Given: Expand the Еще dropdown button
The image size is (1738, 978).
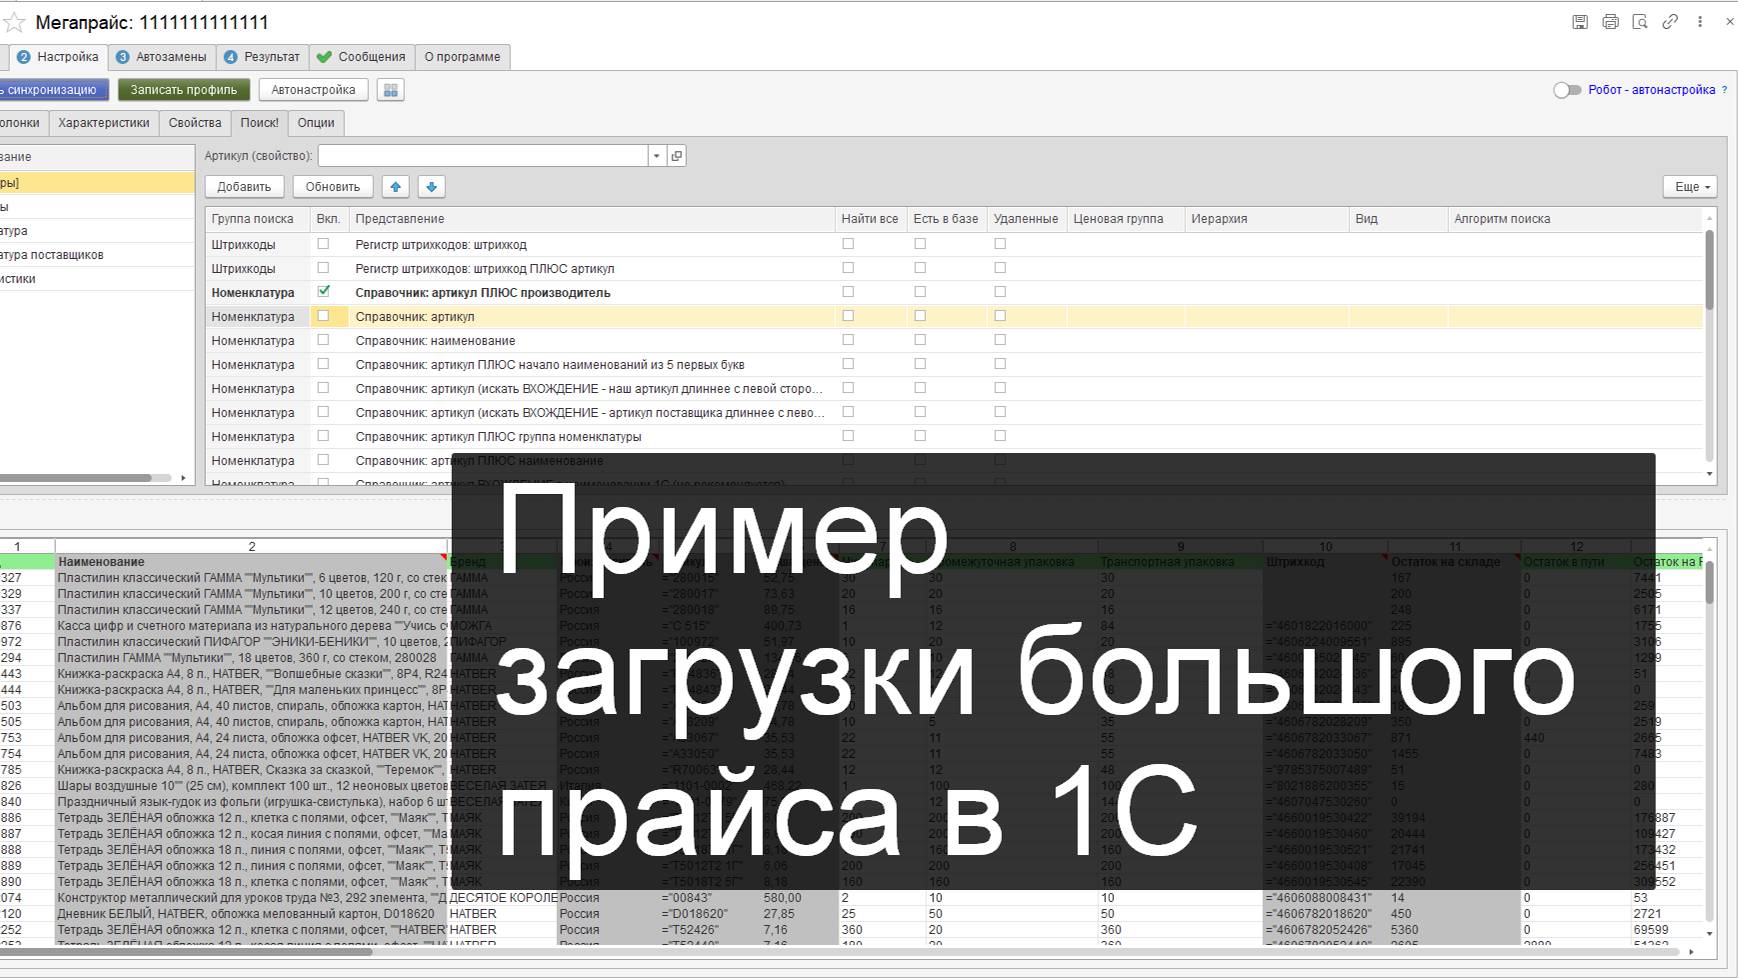Looking at the screenshot, I should pos(1691,187).
